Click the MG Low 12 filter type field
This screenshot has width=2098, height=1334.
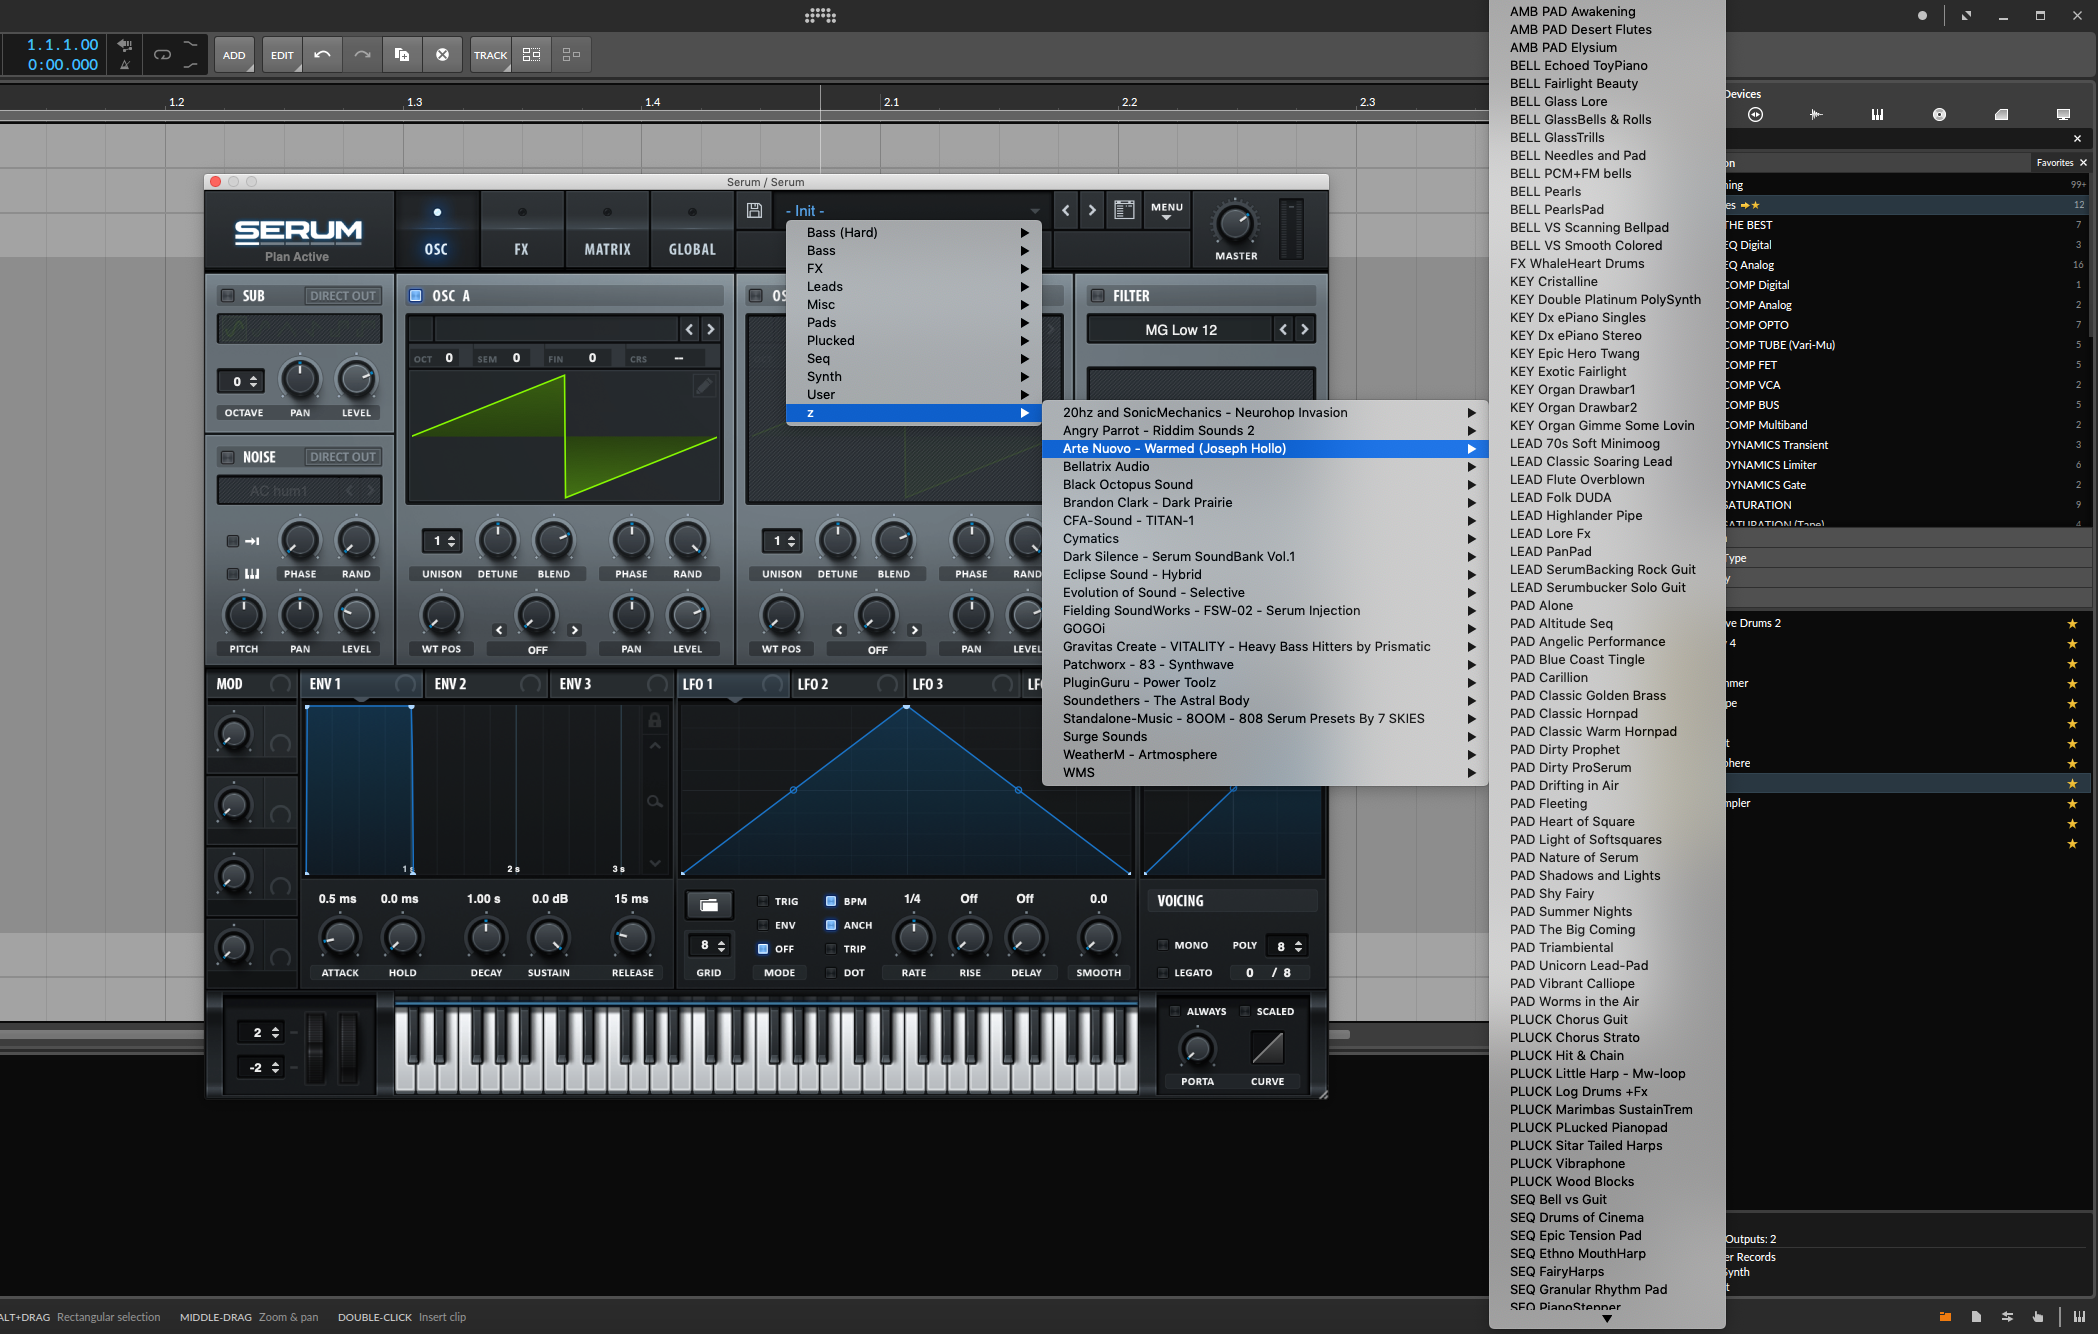tap(1180, 330)
